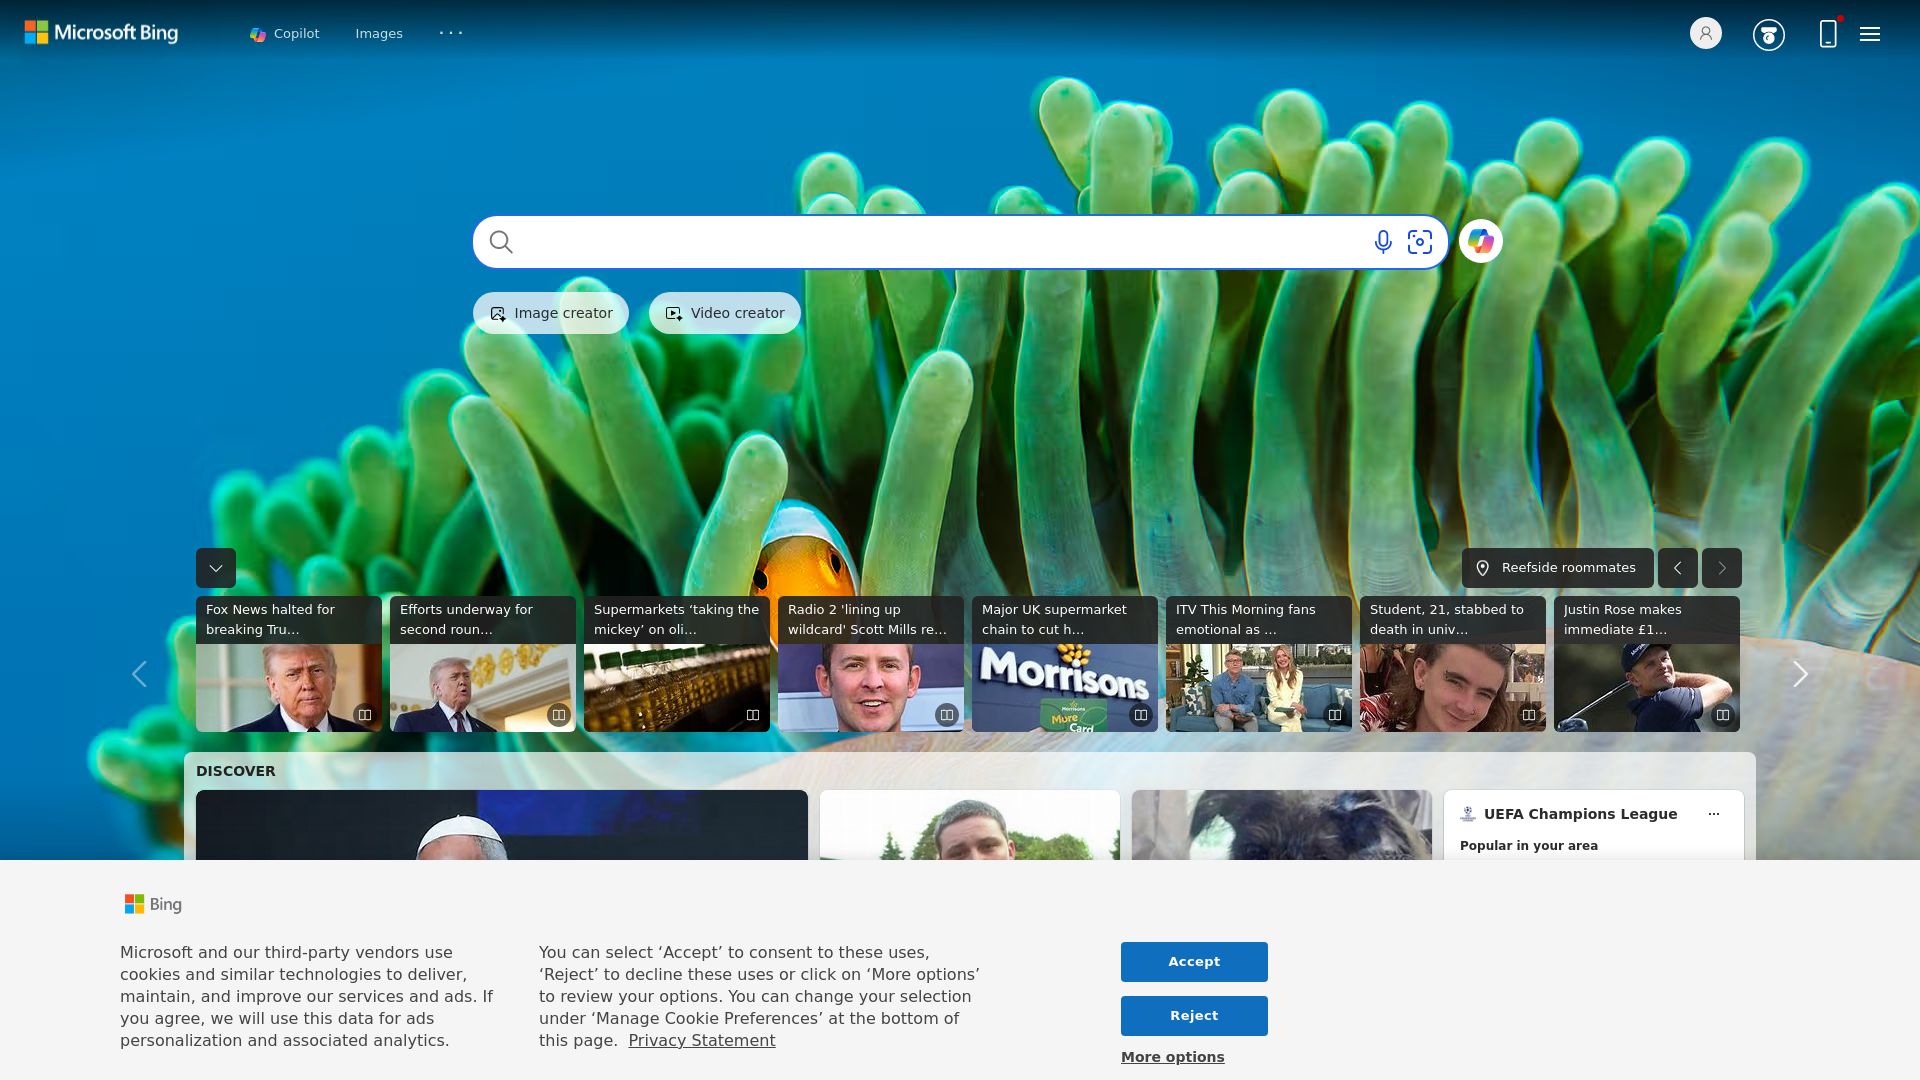This screenshot has height=1080, width=1920.
Task: Open the ellipsis menu in the navigation bar
Action: 451,33
